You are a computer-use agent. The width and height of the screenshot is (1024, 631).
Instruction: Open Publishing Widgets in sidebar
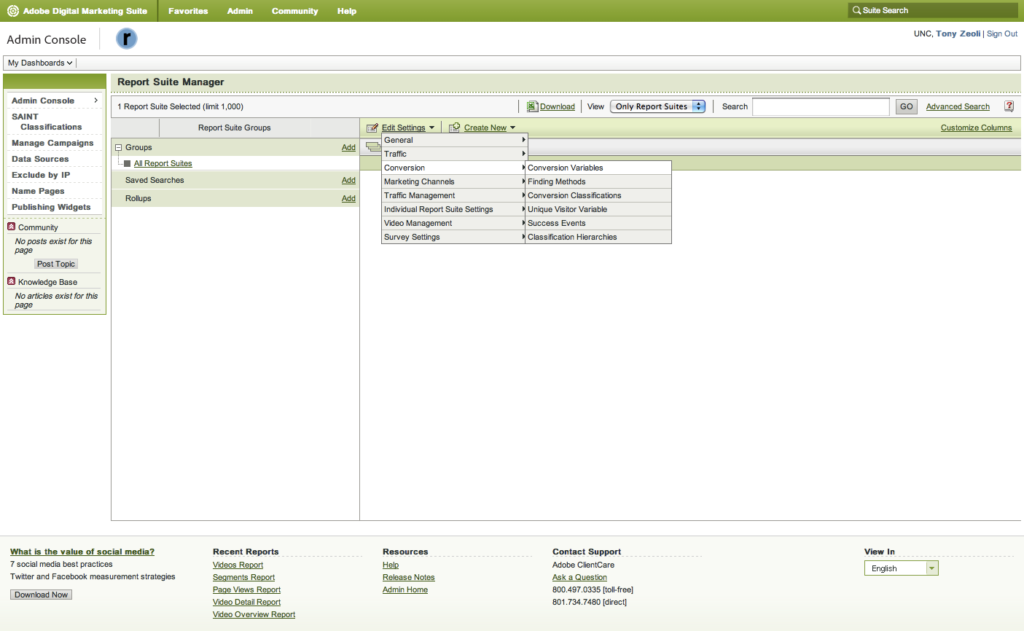pos(51,207)
